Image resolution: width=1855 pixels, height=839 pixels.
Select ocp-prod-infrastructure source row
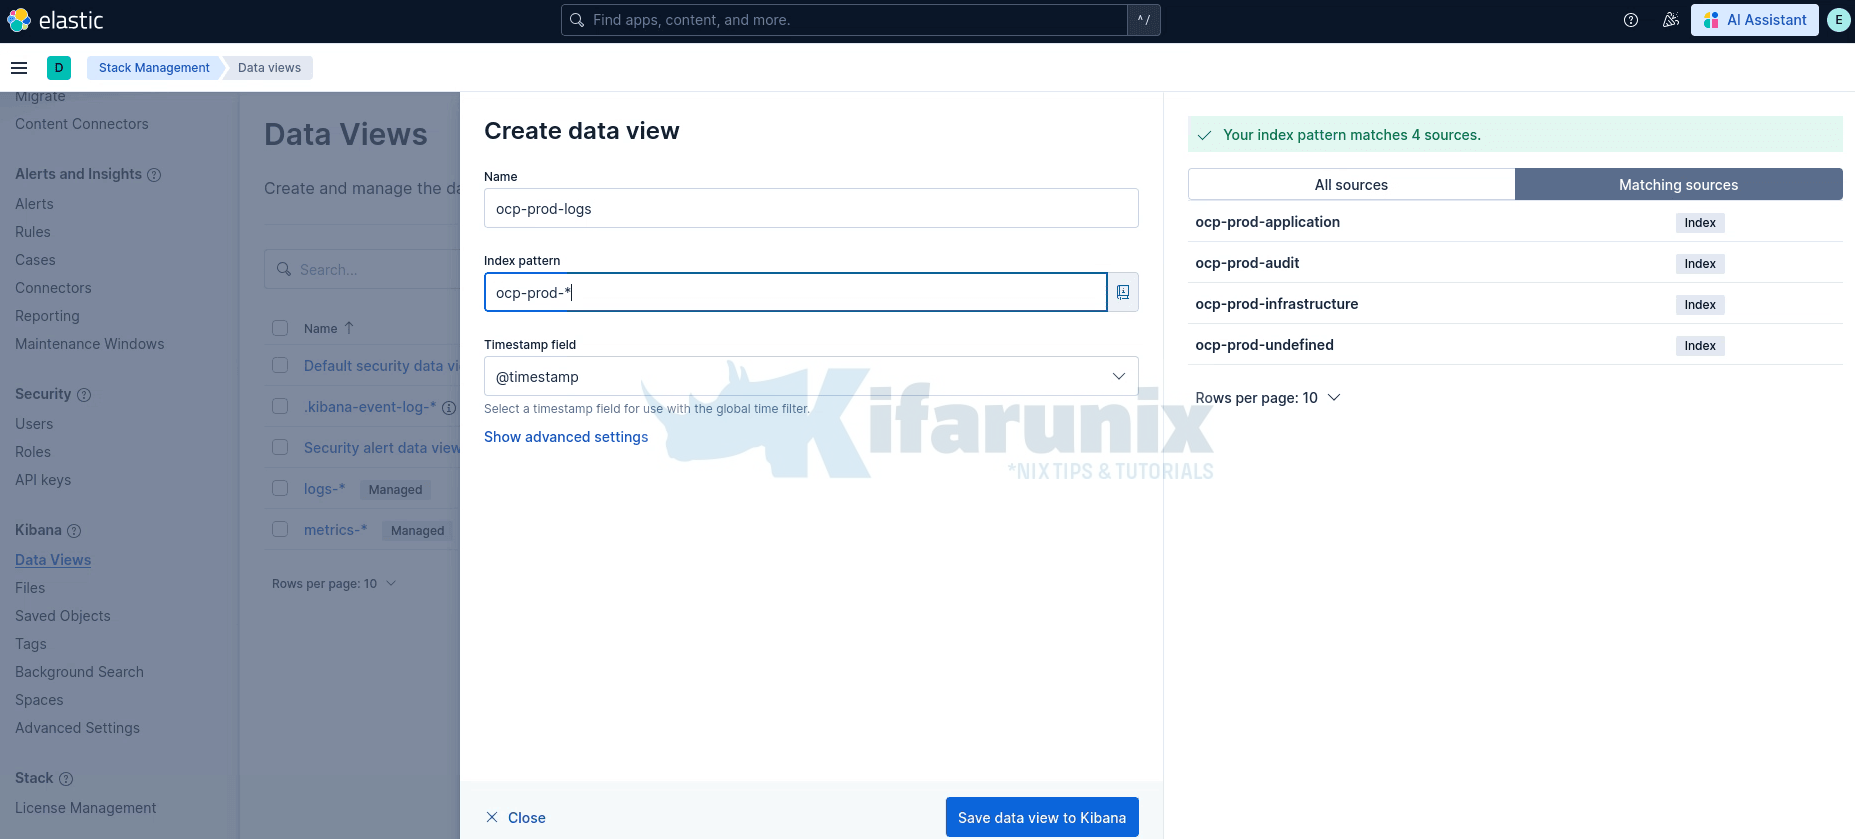[1515, 304]
